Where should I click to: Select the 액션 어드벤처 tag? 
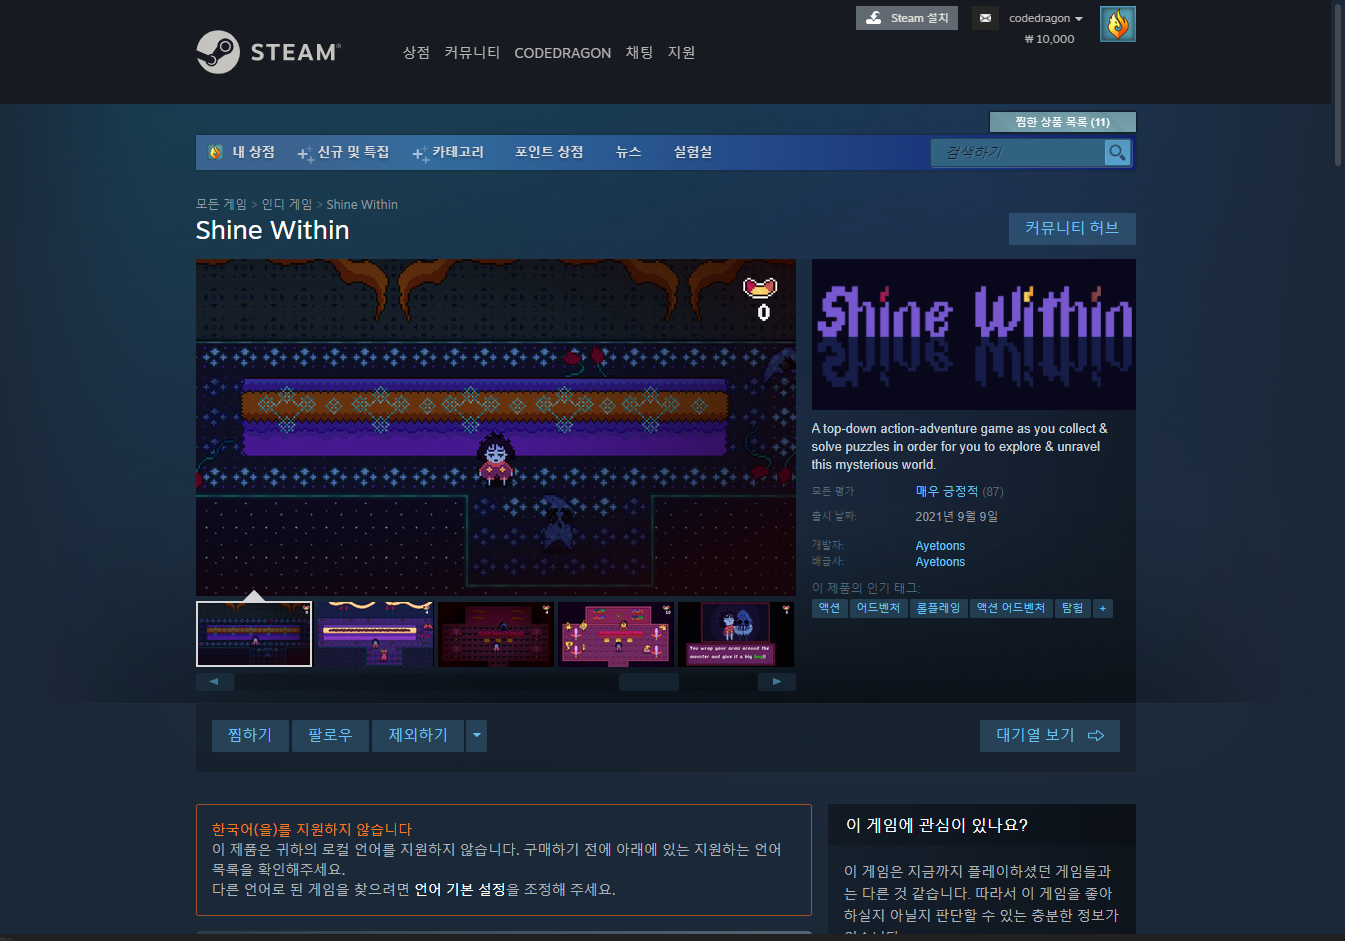click(1011, 608)
